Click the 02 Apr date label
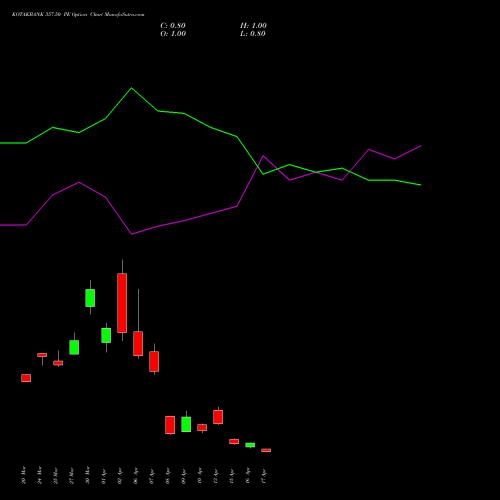The image size is (500, 500). pyautogui.click(x=119, y=475)
